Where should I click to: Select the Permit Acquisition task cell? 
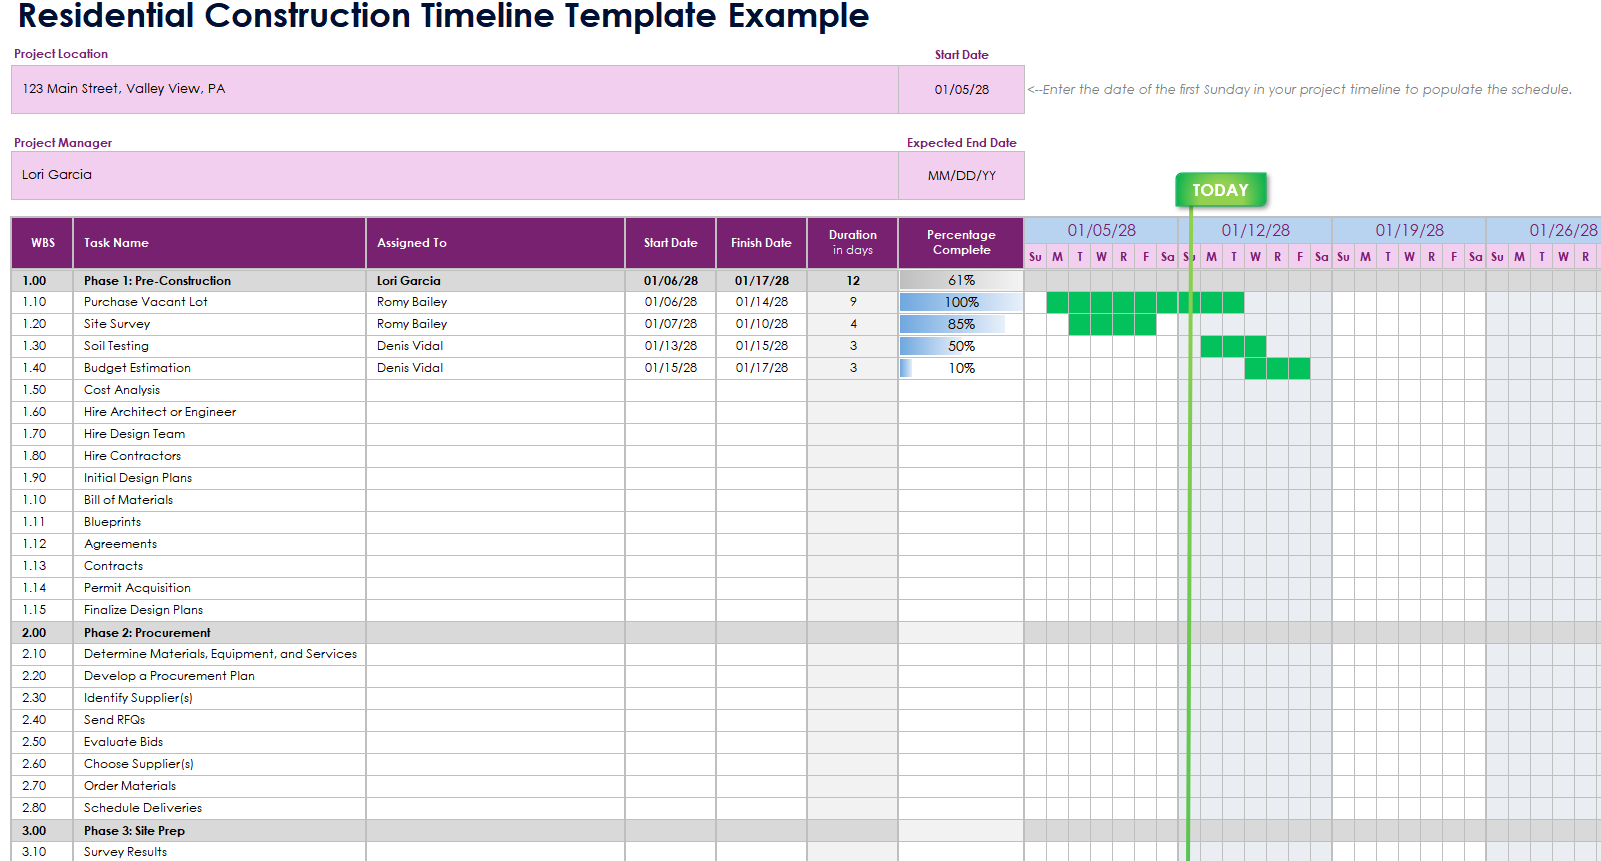point(137,588)
